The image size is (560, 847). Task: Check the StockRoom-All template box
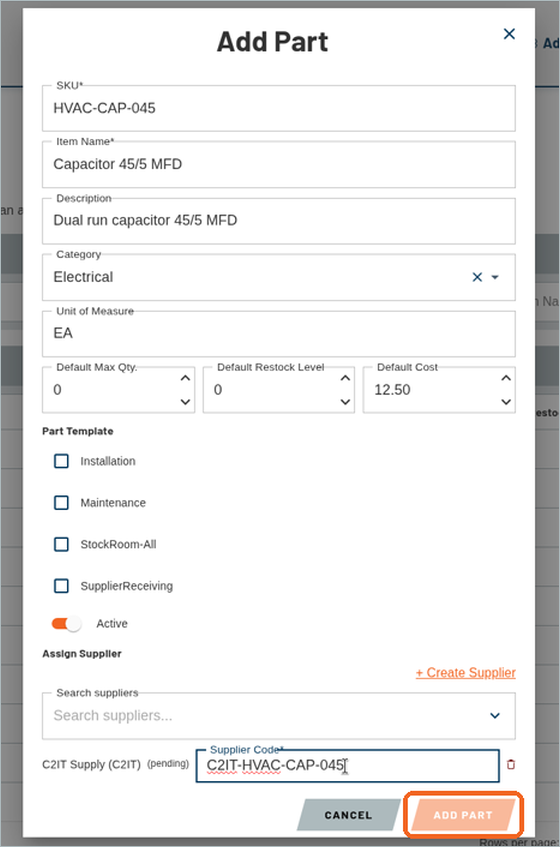(x=62, y=544)
